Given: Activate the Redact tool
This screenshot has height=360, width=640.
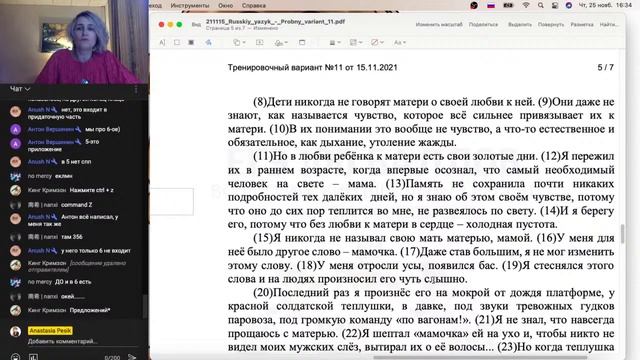Looking at the screenshot, I should [191, 42].
